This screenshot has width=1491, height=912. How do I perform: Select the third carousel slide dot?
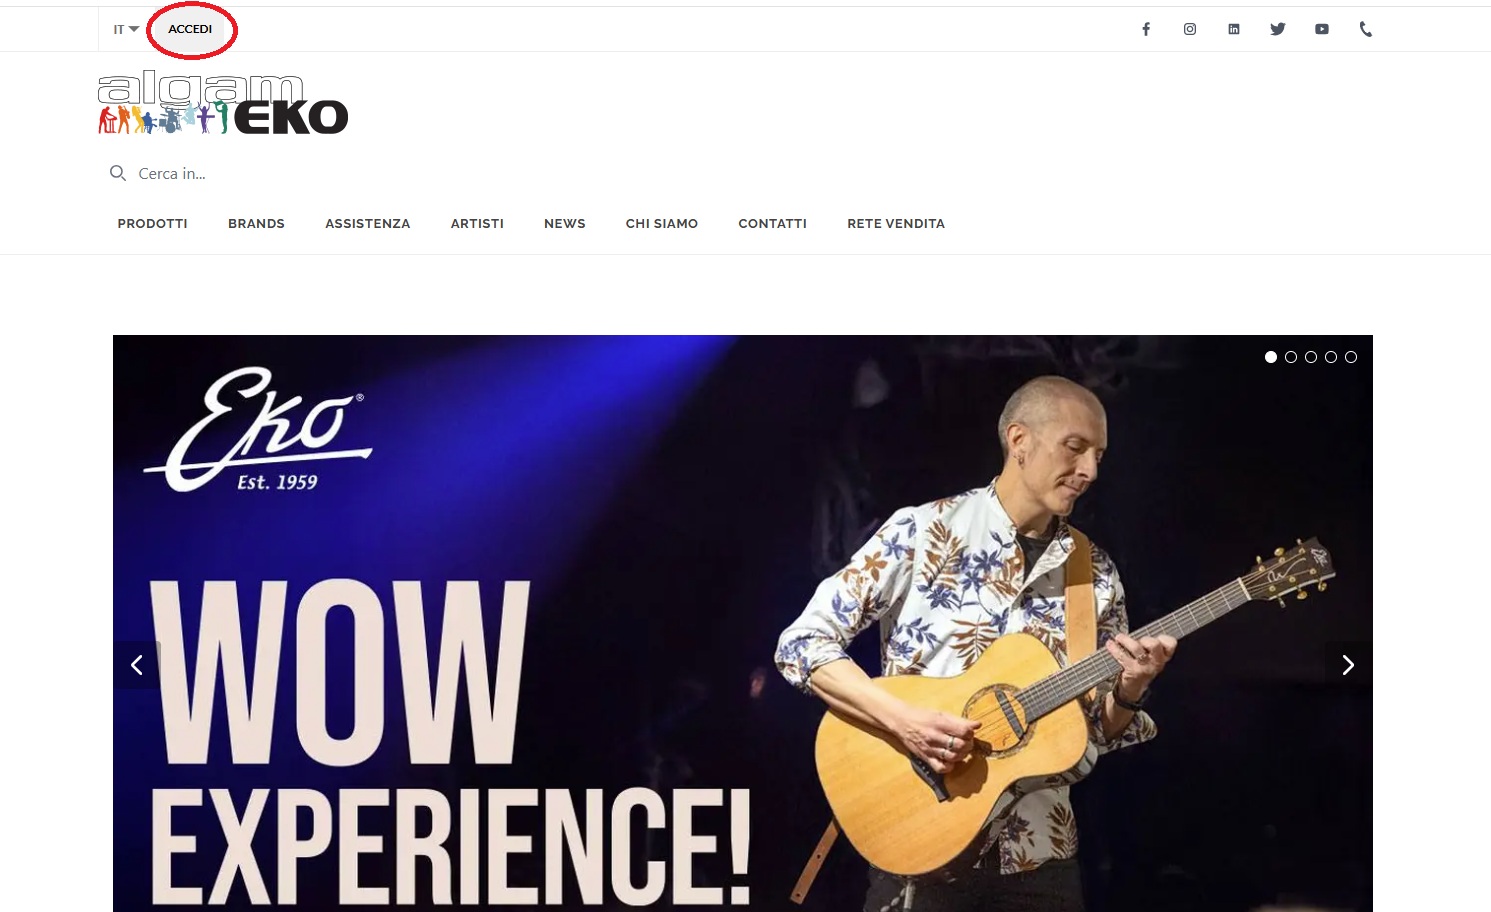[1311, 357]
